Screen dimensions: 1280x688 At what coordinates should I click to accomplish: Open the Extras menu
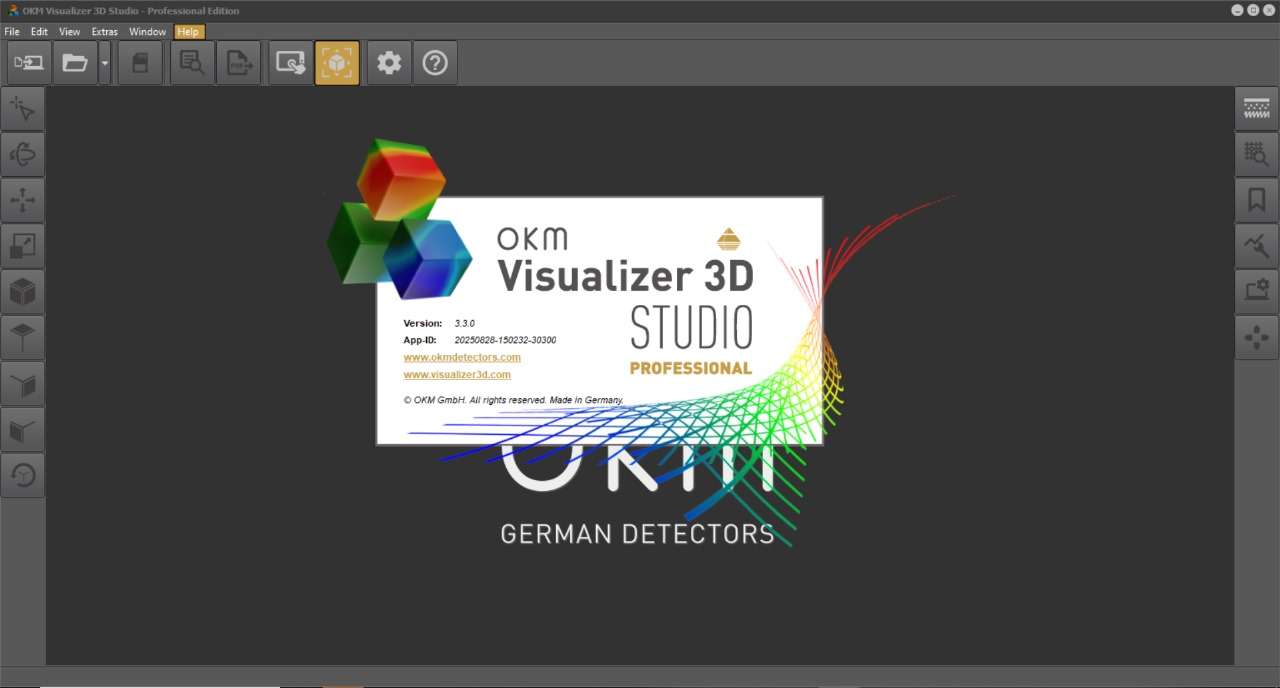pyautogui.click(x=105, y=32)
